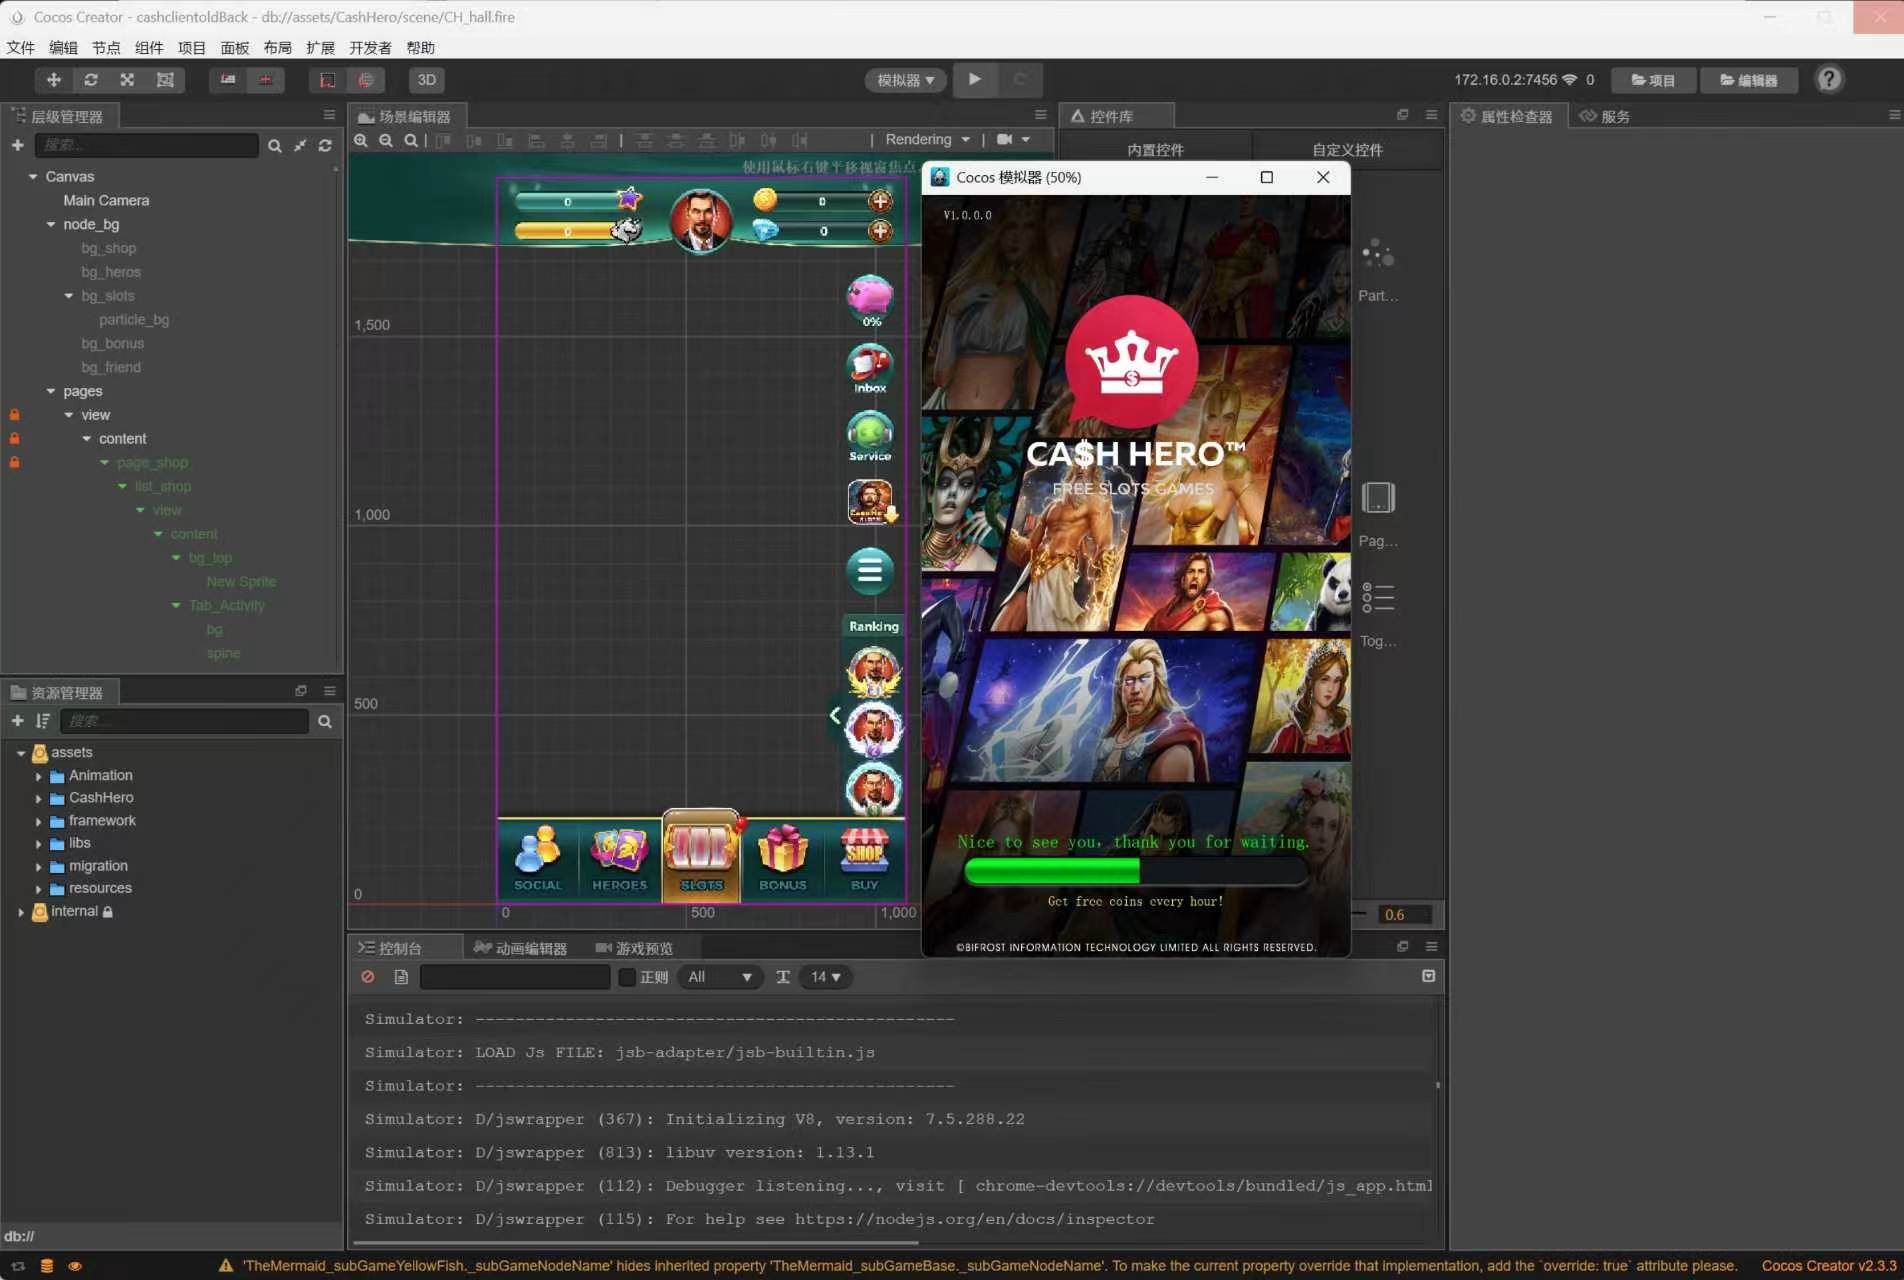Zoom in the scene editor view
The image size is (1904, 1280).
(x=361, y=141)
